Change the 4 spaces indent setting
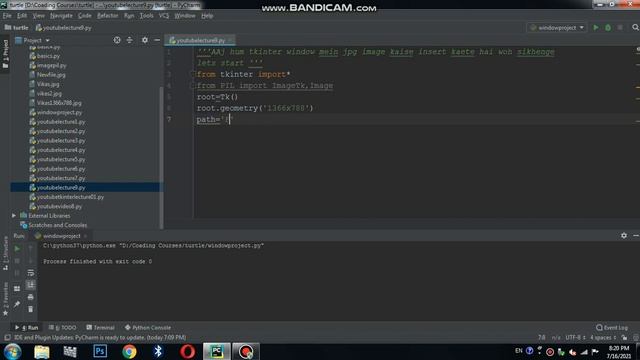Image resolution: width=640 pixels, height=360 pixels. [x=603, y=338]
